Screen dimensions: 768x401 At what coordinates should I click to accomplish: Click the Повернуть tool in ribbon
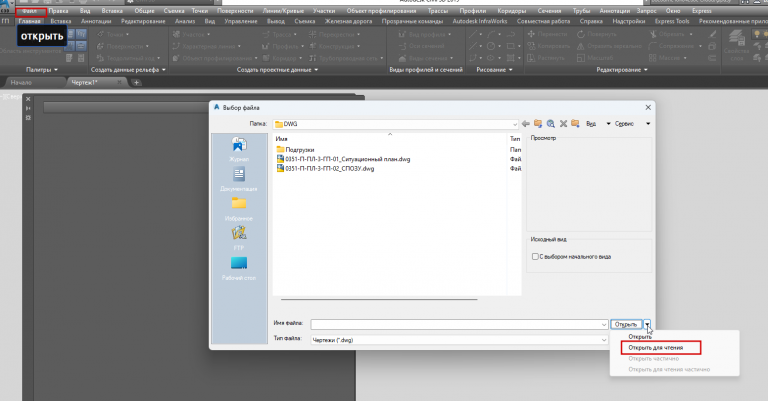pos(597,34)
